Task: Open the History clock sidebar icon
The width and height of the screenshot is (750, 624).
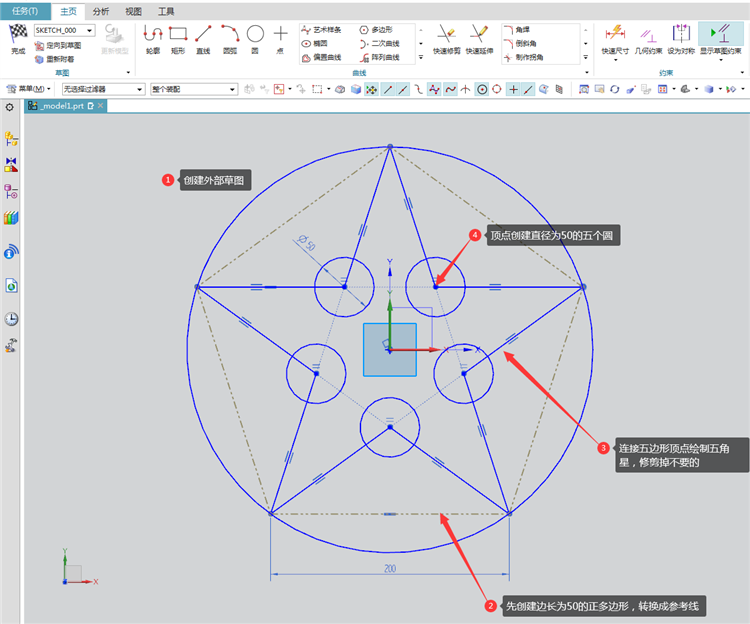Action: [11, 319]
